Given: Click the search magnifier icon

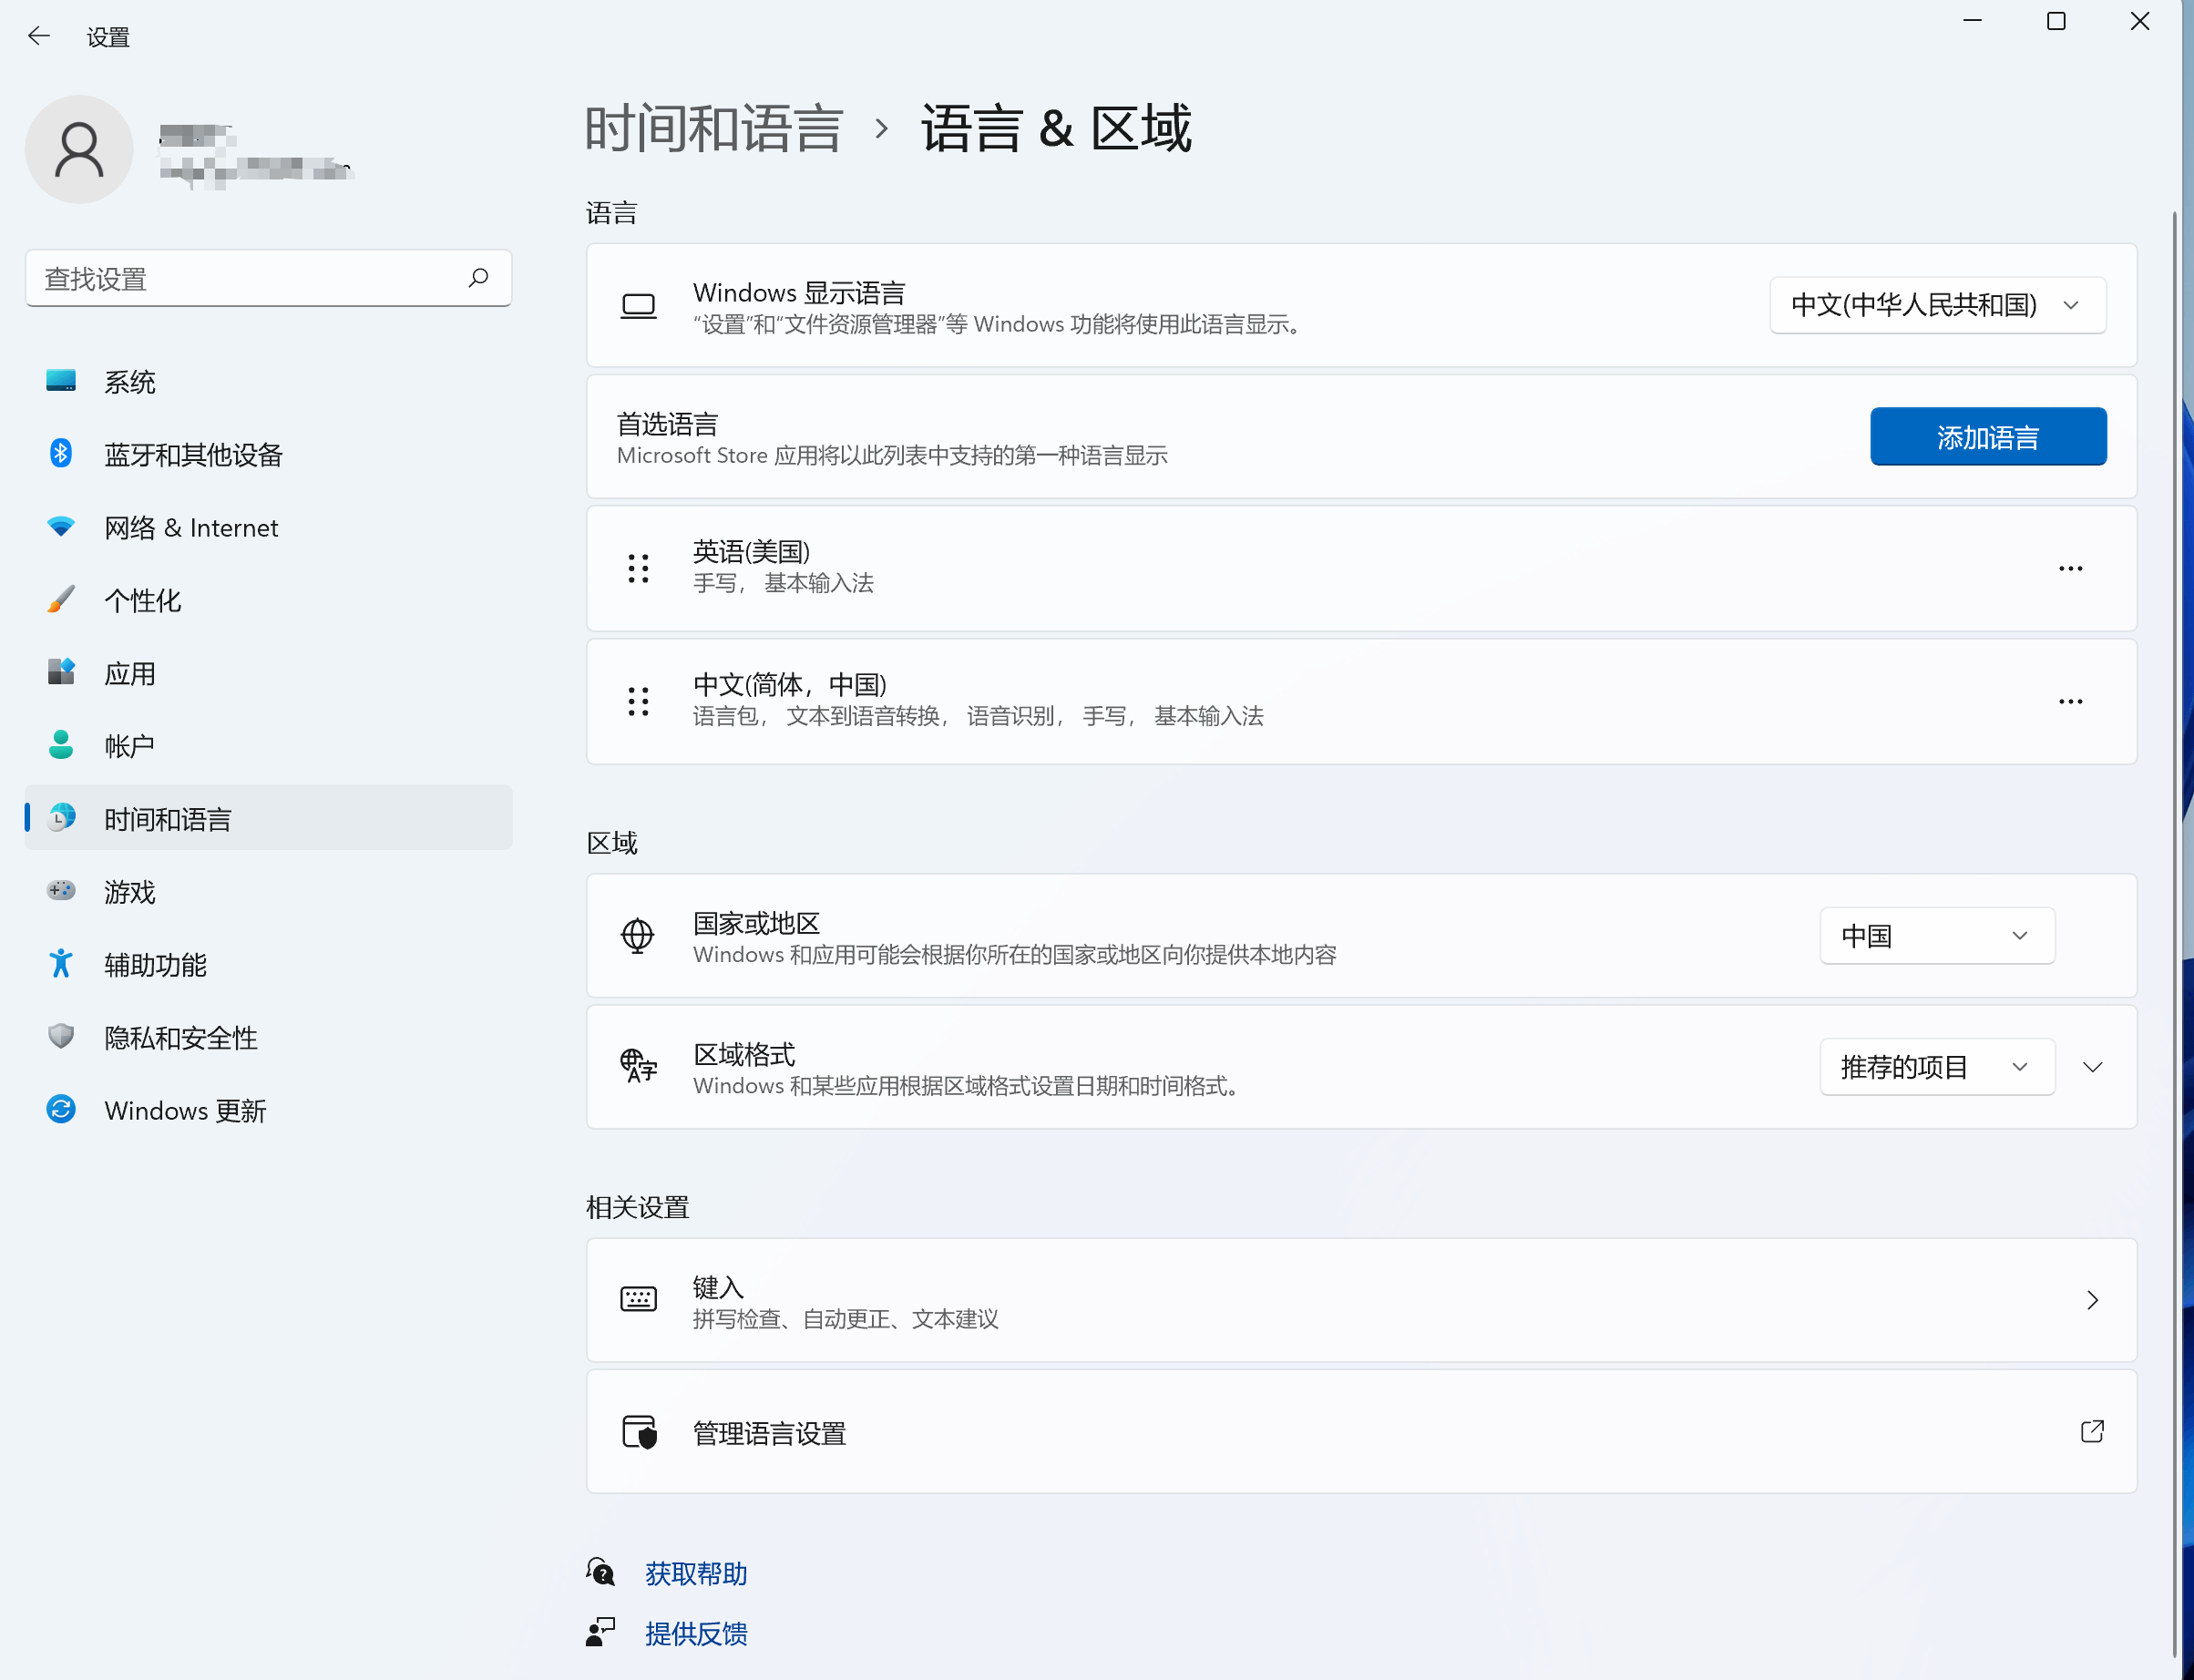Looking at the screenshot, I should [x=478, y=278].
